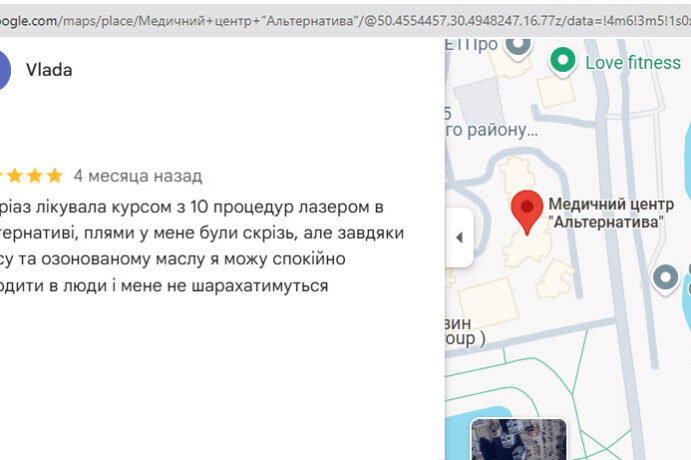The width and height of the screenshot is (691, 460).
Task: Click the Медичний центр "Альтернатива" label
Action: 607,213
